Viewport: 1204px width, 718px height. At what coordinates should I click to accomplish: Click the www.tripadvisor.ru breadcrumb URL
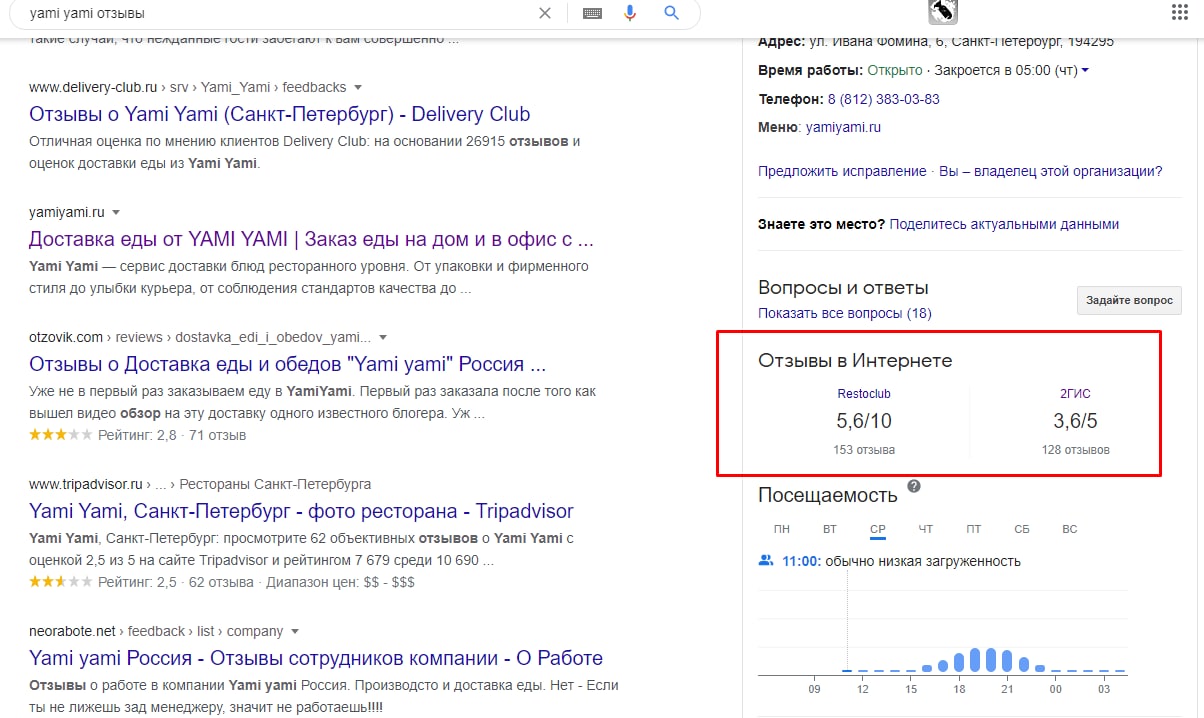click(x=200, y=484)
